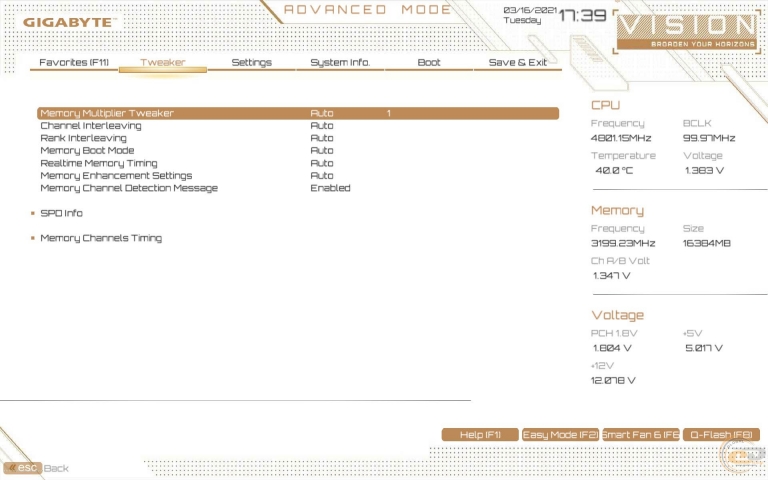Viewport: 768px width, 480px height.
Task: Change Realtime Memory Timing Auto value
Action: pyautogui.click(x=322, y=163)
